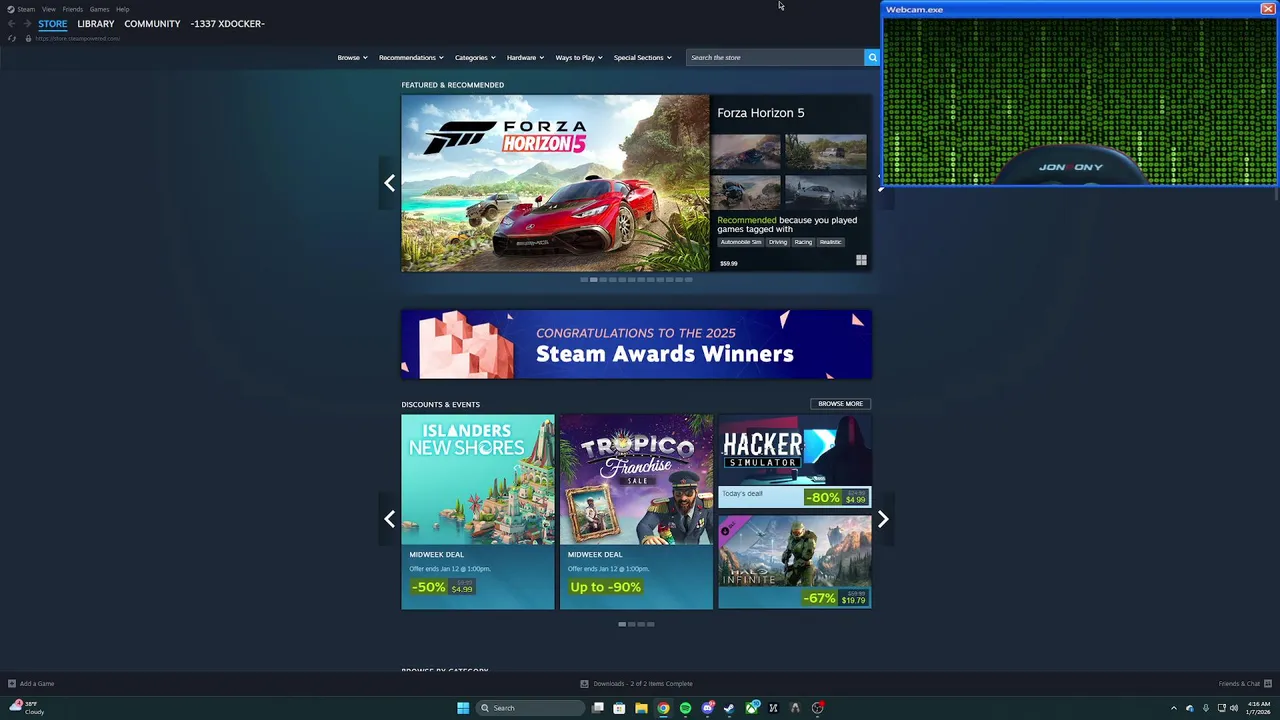Screen dimensions: 1280x720
Task: Click the page reload icon
Action: pos(12,38)
